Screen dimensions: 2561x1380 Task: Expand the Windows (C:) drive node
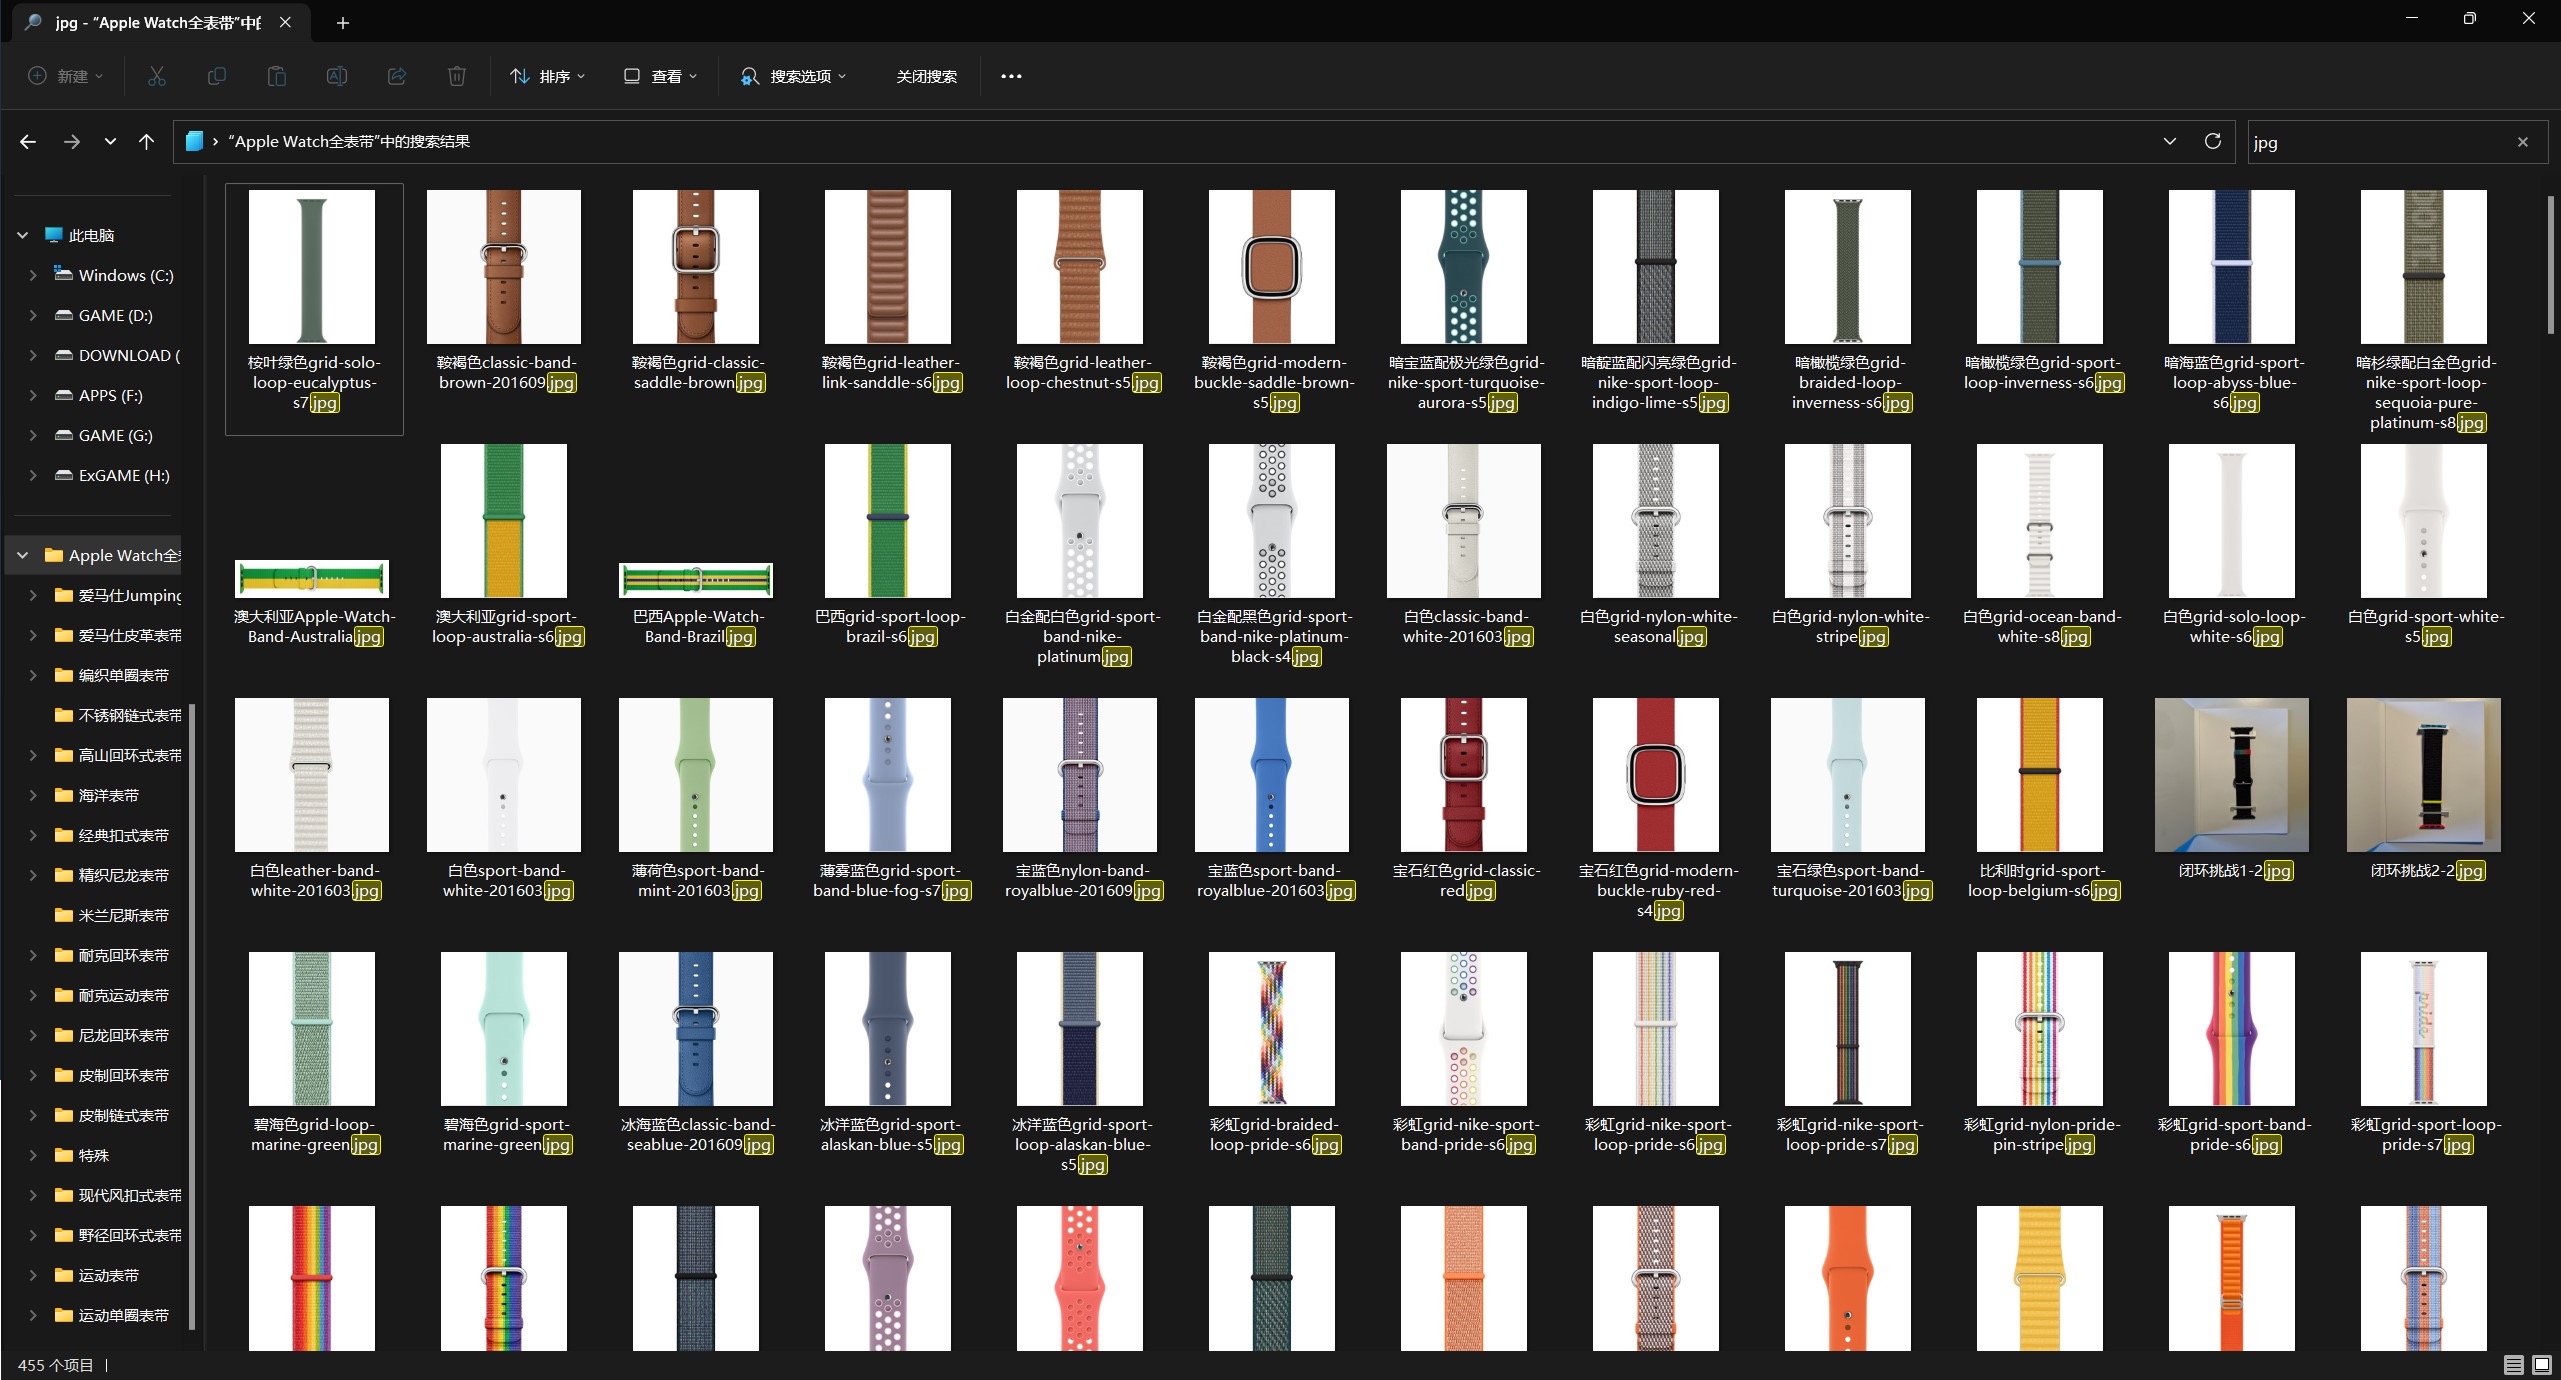33,275
